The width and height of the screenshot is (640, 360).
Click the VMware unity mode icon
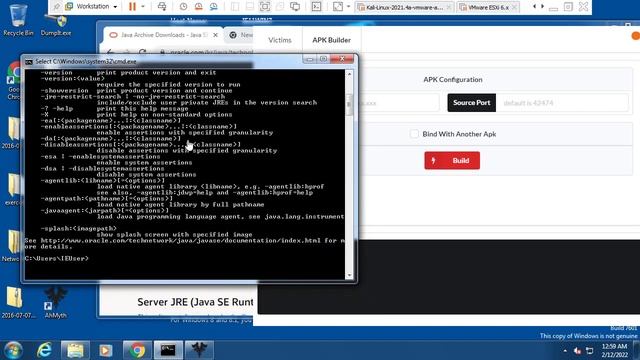(280, 7)
